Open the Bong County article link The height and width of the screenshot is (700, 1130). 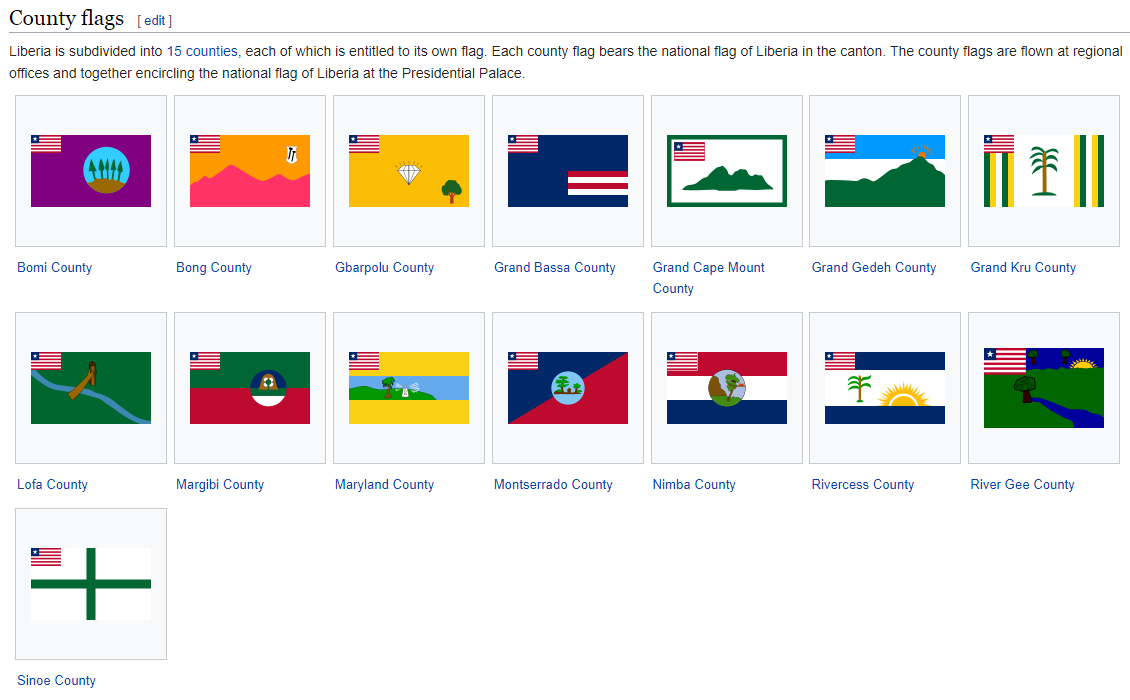click(214, 267)
